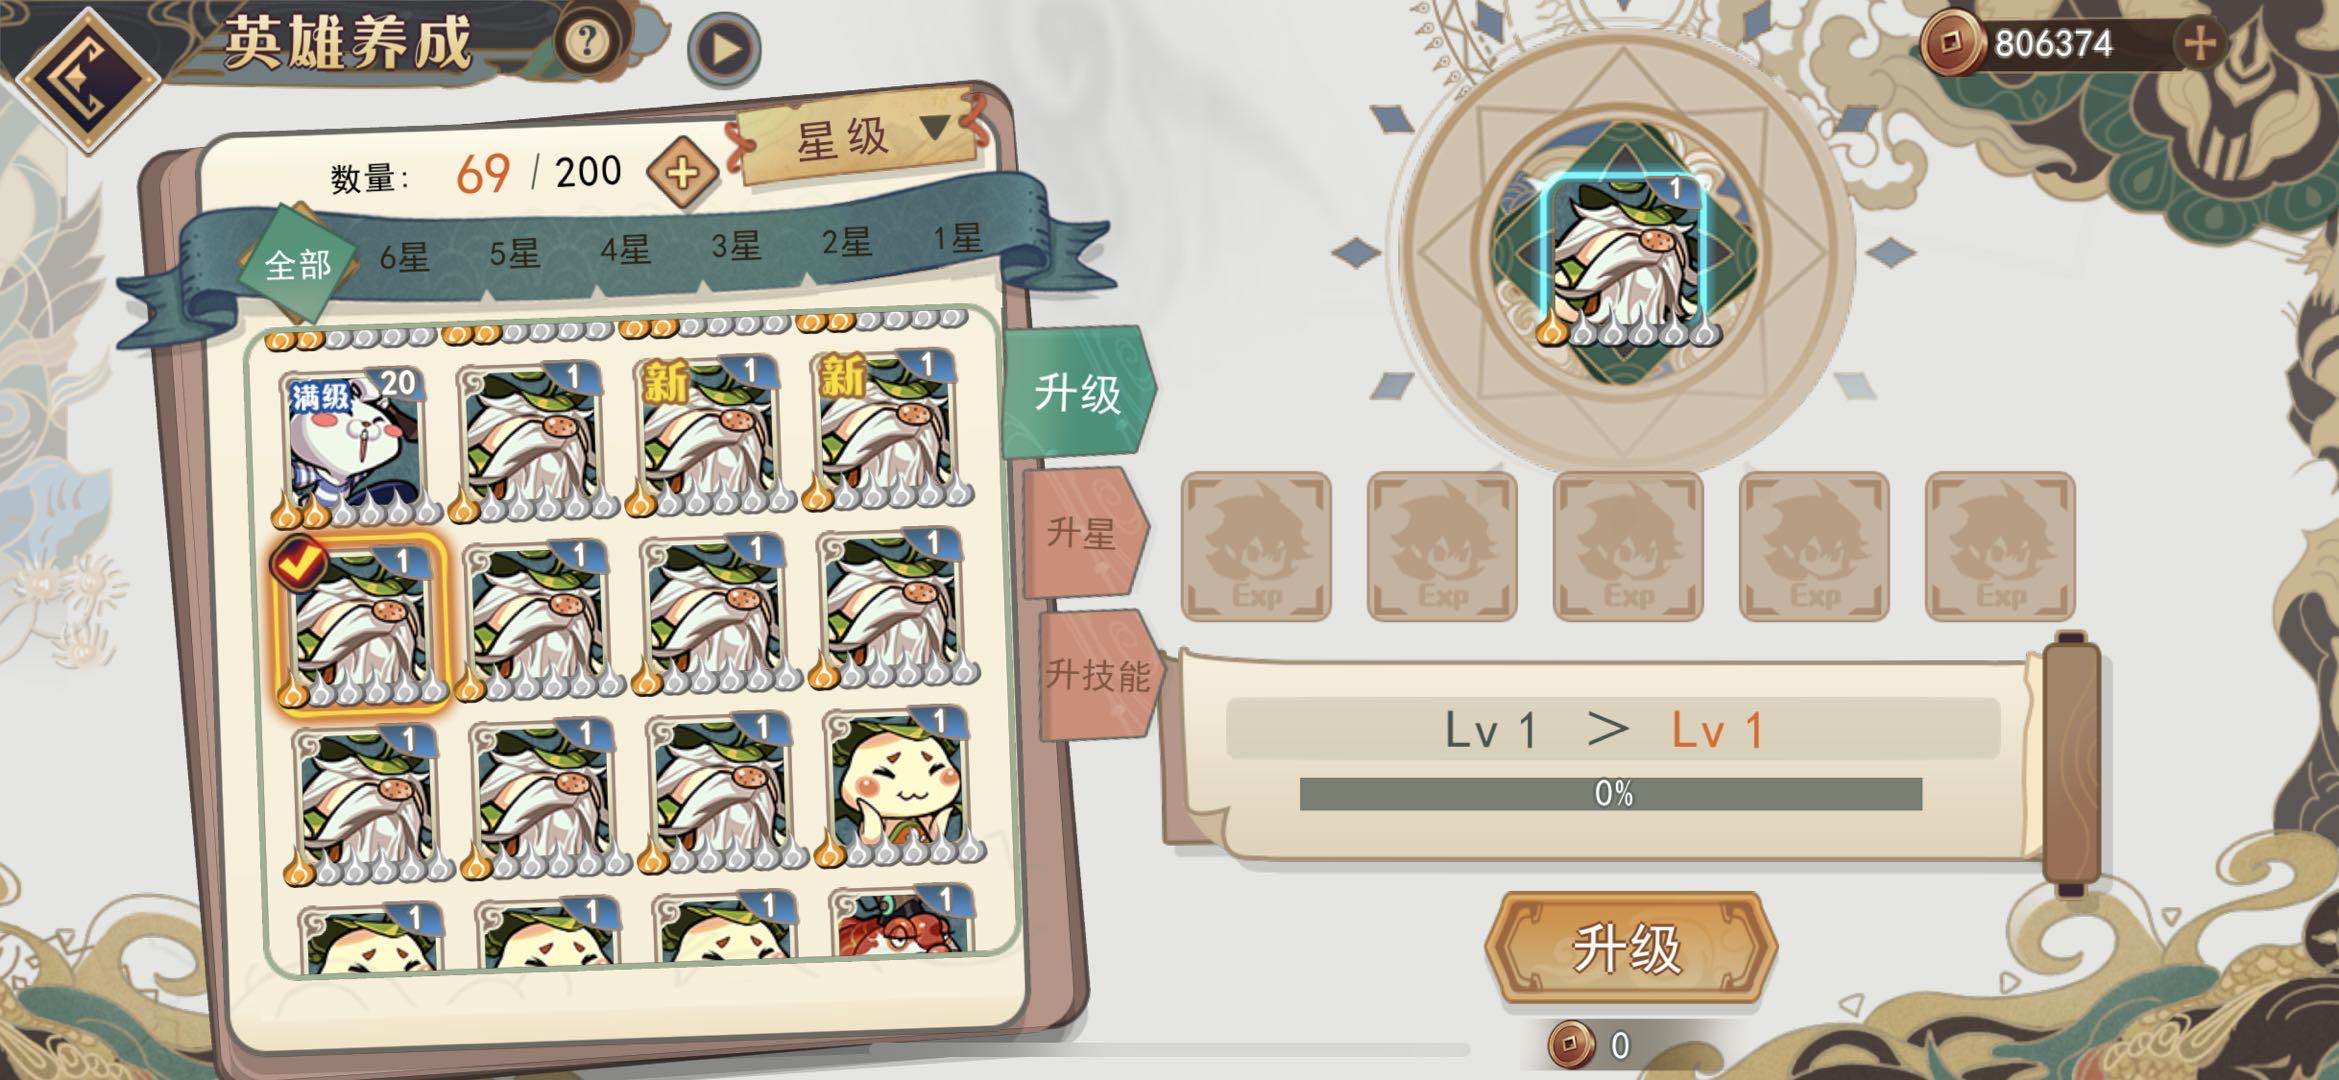Click the orange 升级 button
Image resolution: width=2339 pixels, height=1080 pixels.
click(1629, 948)
